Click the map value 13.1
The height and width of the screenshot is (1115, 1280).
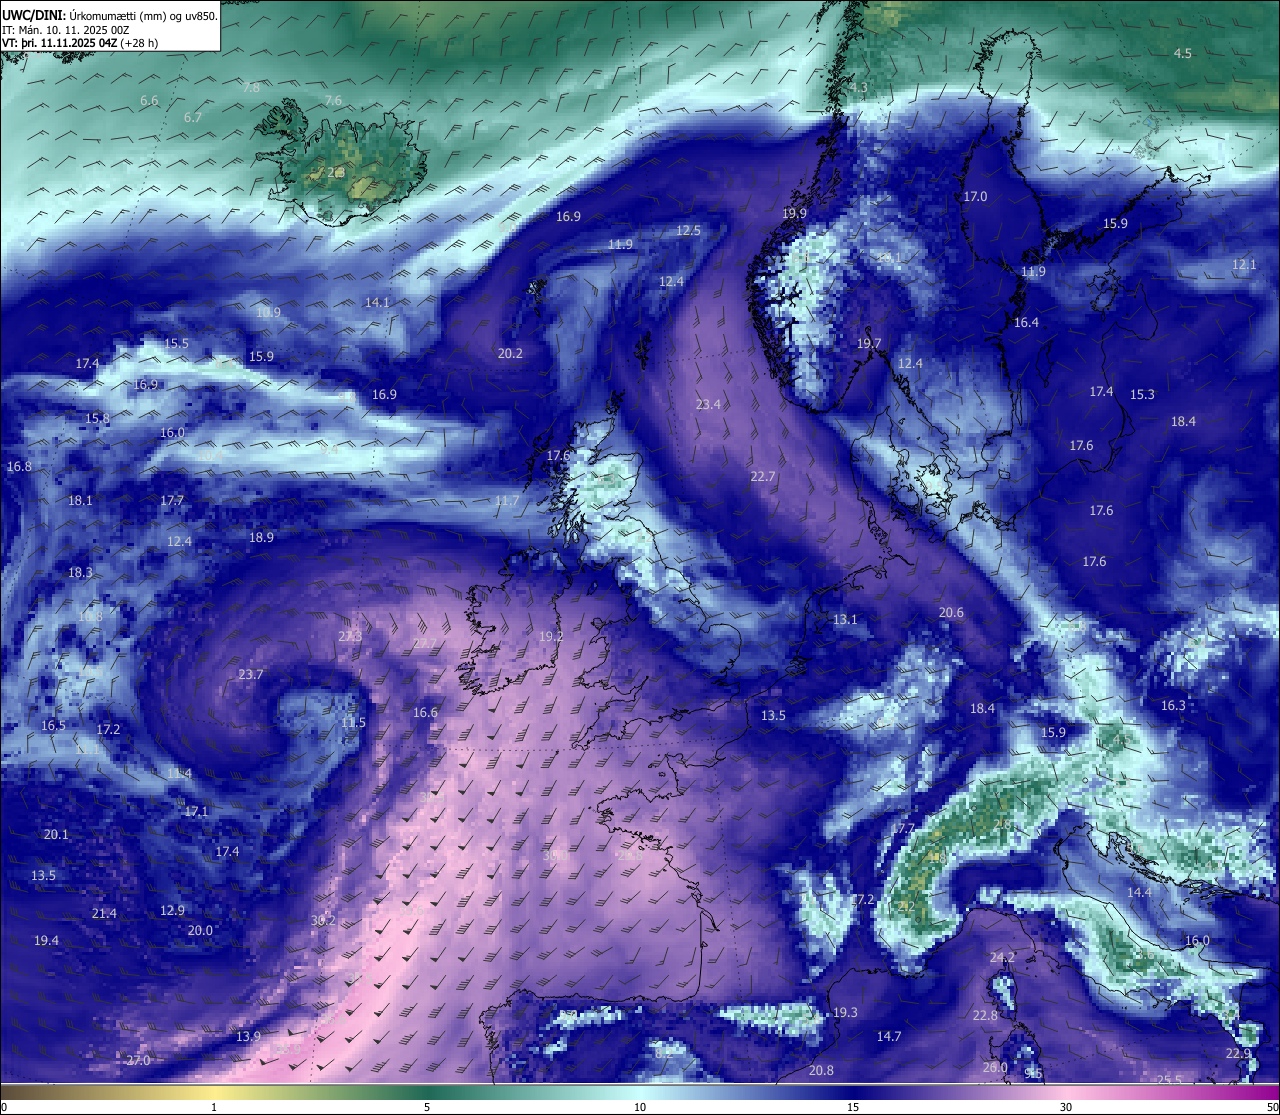[x=845, y=619]
